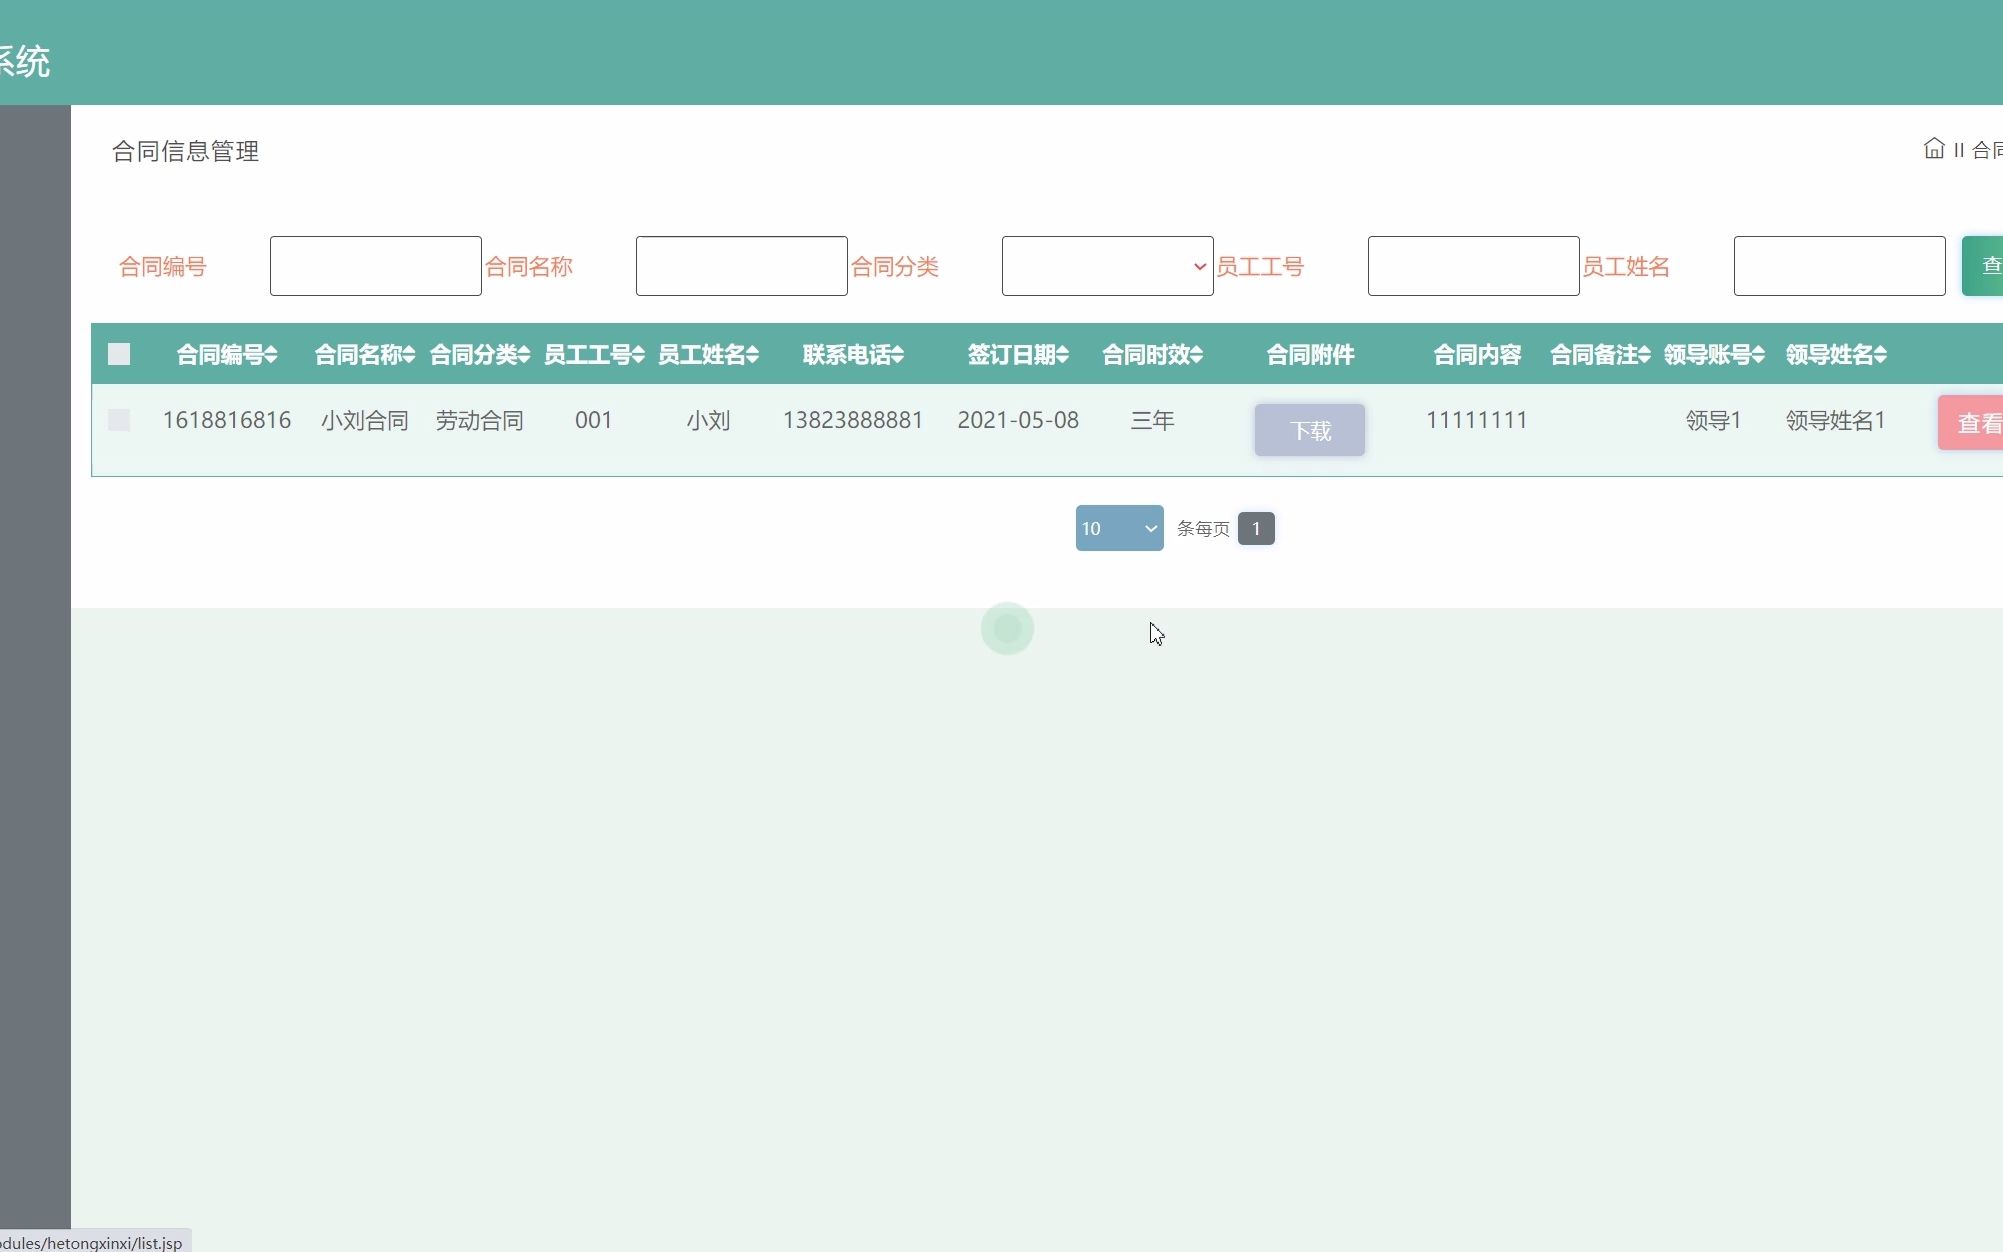The height and width of the screenshot is (1252, 2003).
Task: Click the home icon in breadcrumb
Action: 1934,149
